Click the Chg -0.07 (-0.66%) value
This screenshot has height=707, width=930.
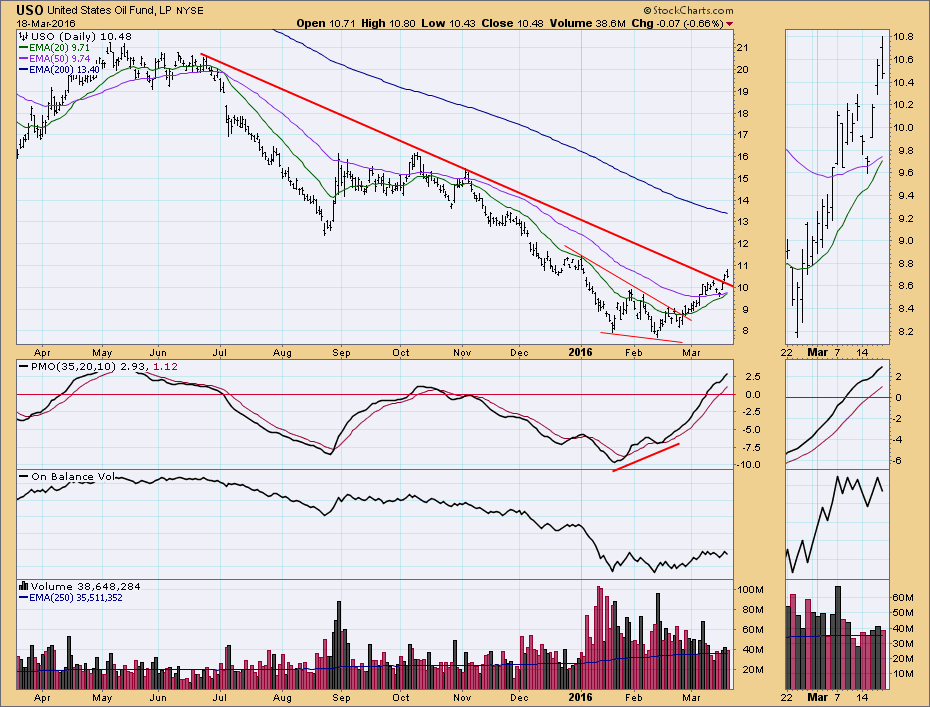click(677, 24)
